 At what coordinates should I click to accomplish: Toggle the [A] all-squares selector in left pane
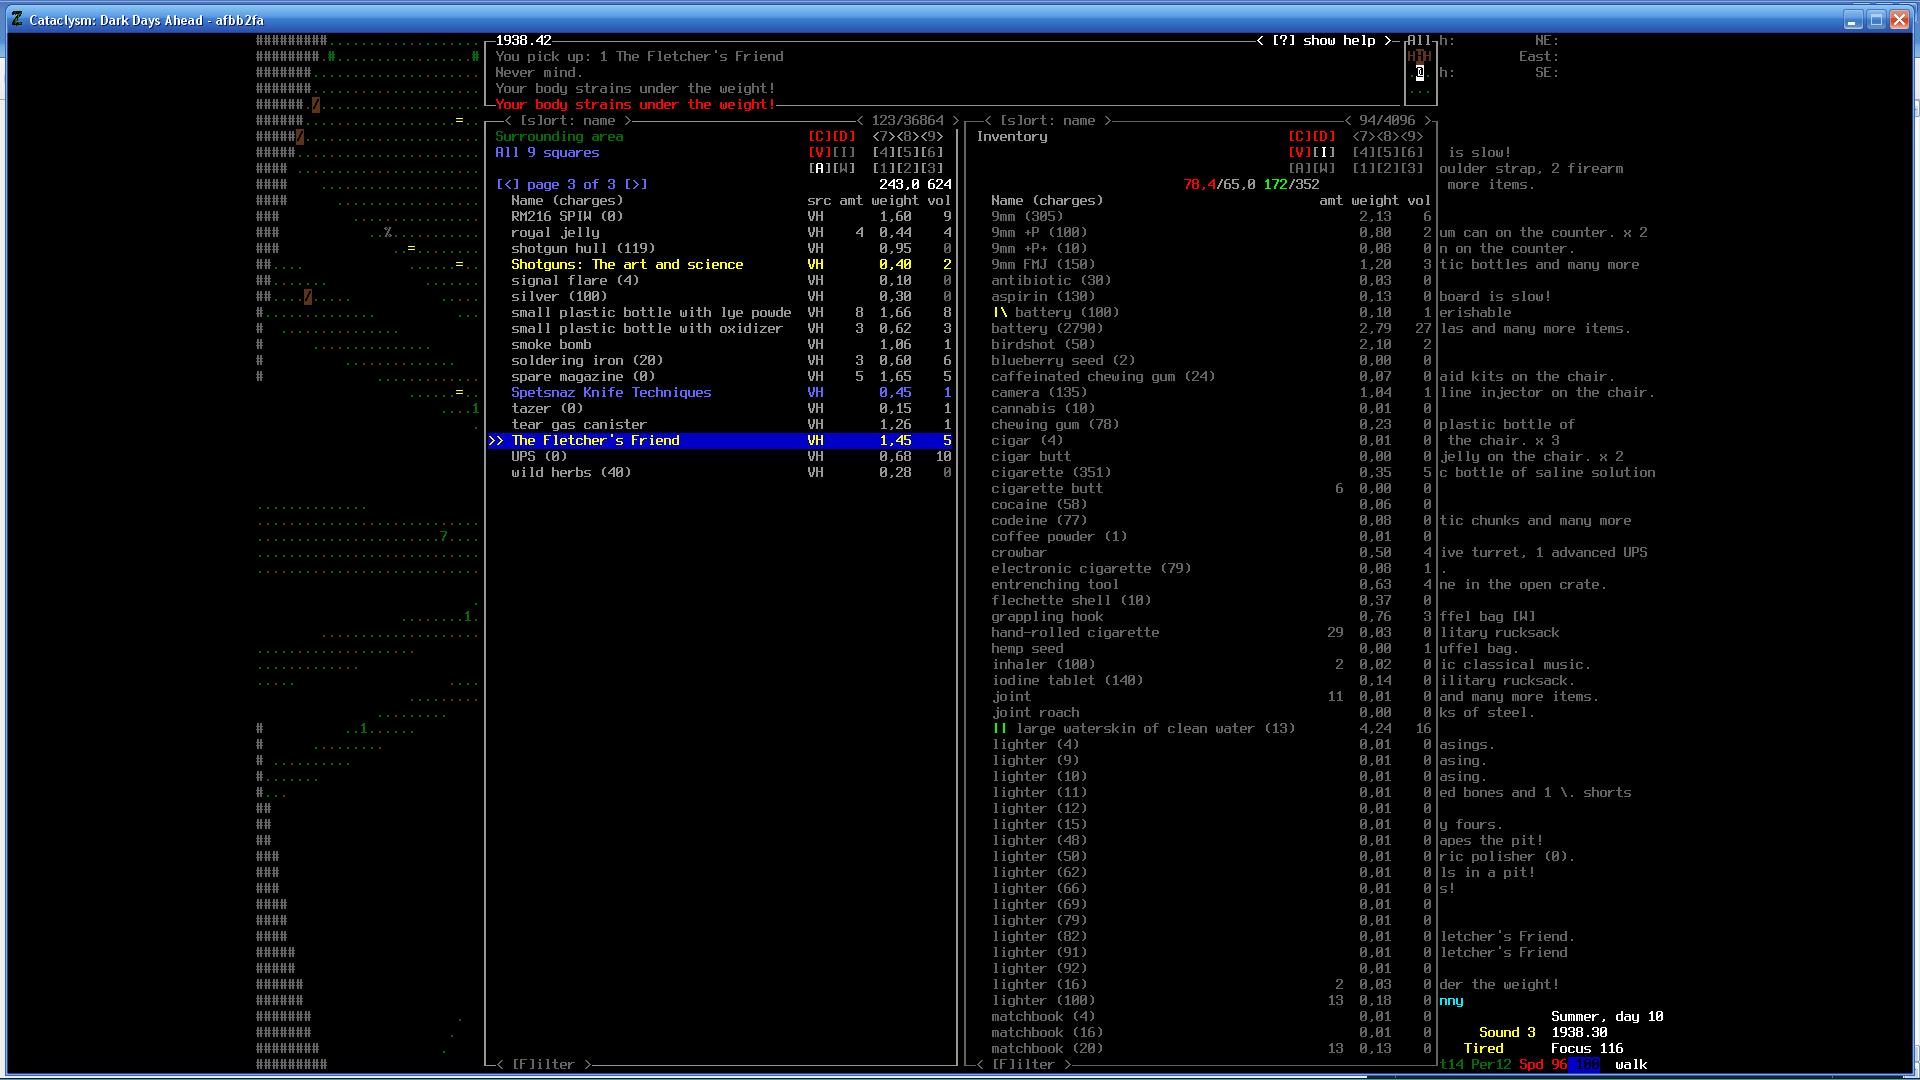point(819,169)
